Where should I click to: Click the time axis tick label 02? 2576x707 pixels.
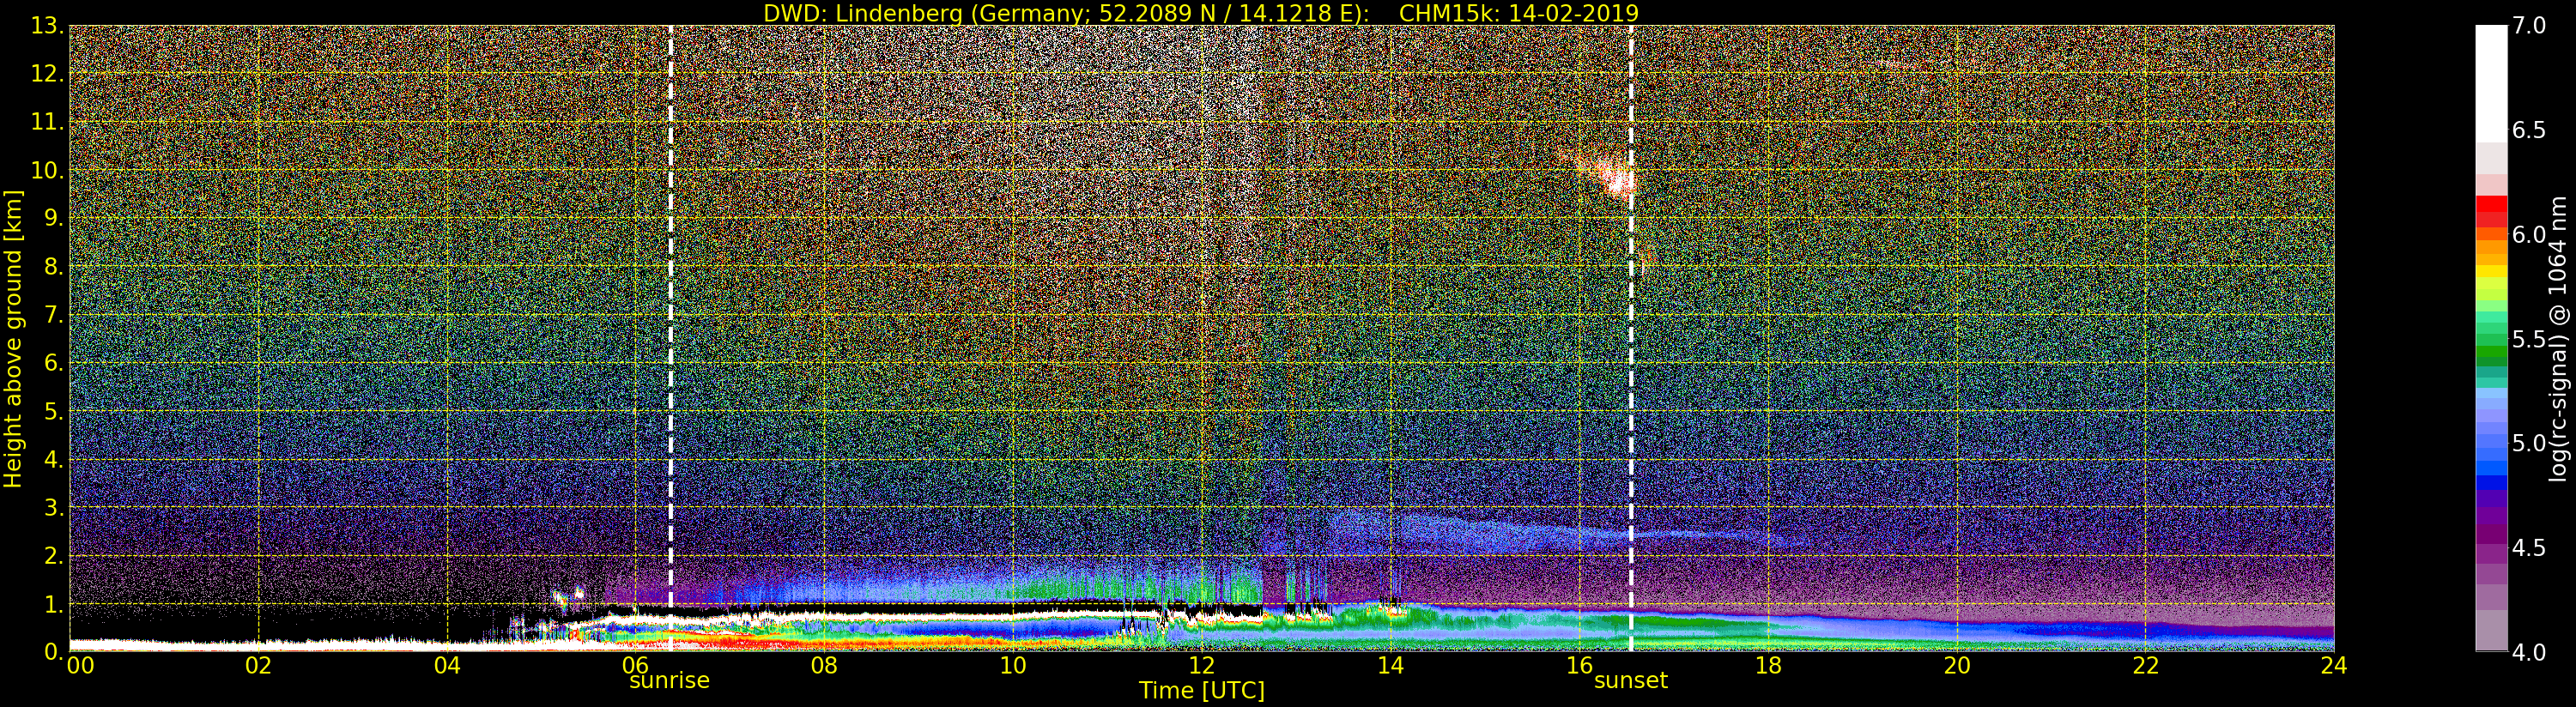pyautogui.click(x=258, y=665)
